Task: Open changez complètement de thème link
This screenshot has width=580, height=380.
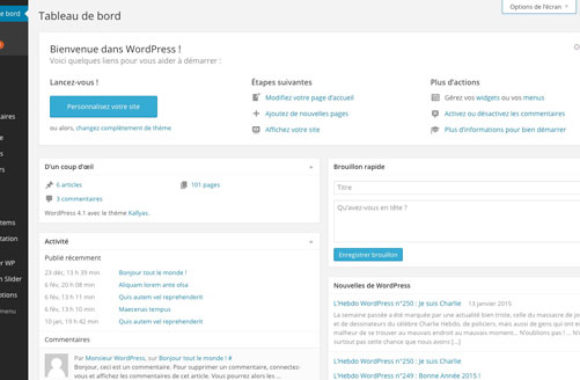Action: 124,128
